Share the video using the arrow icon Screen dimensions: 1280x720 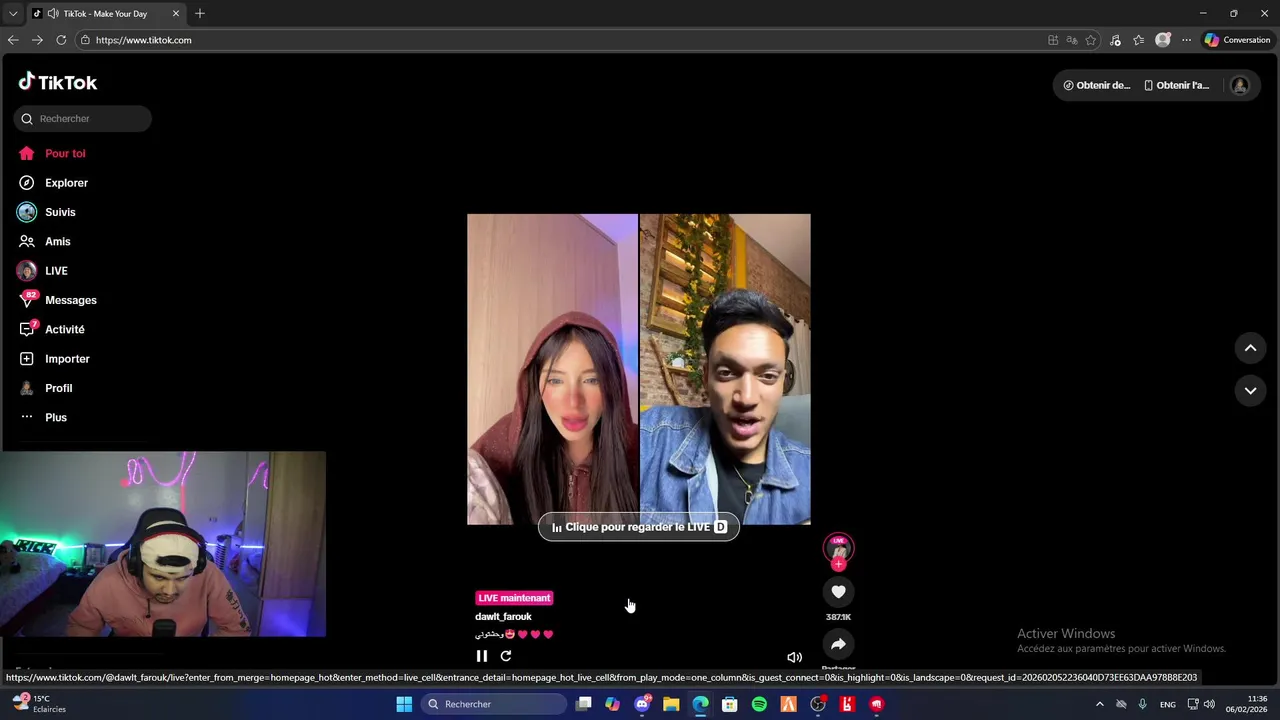coord(838,645)
